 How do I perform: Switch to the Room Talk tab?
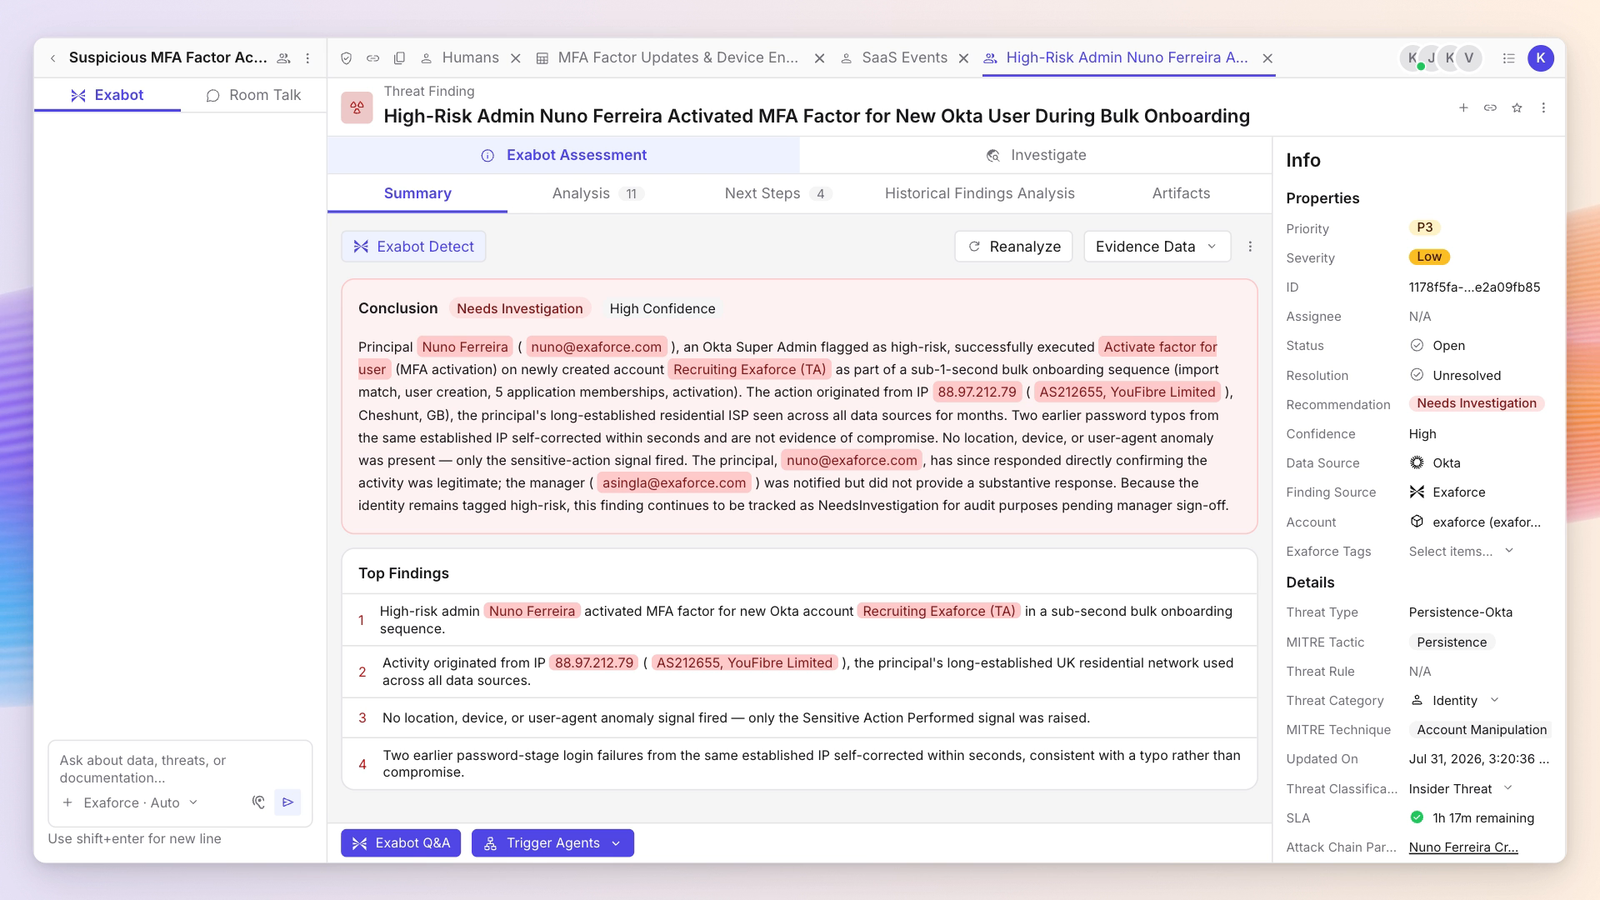point(254,95)
